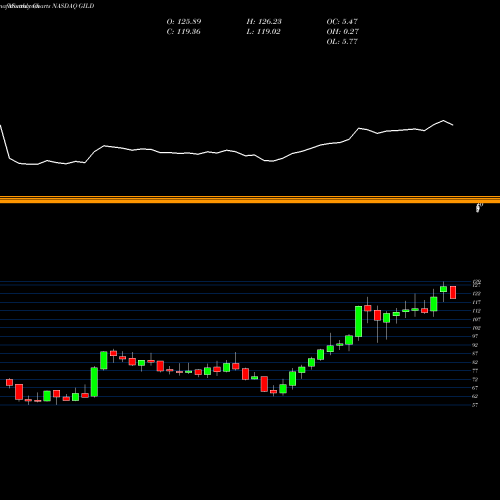Click the 102 price axis label
Viewport: 500px width, 500px height.
pyautogui.click(x=477, y=328)
